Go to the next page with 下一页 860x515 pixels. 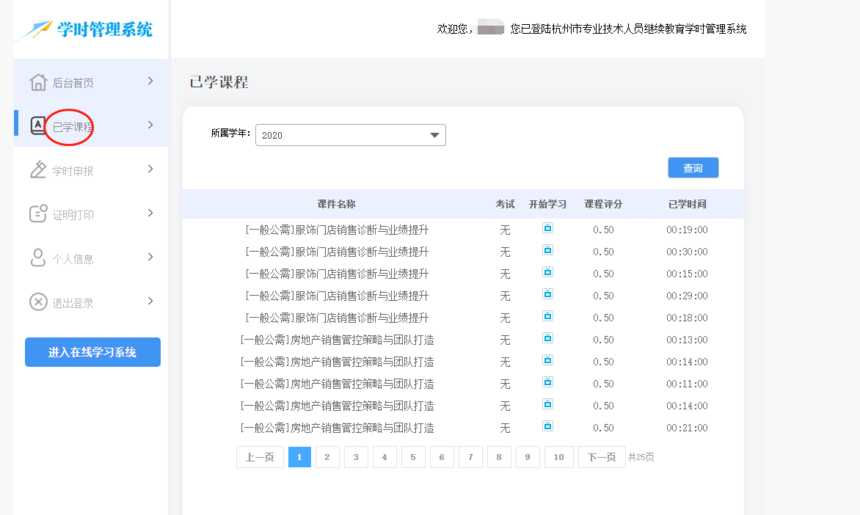[x=602, y=457]
